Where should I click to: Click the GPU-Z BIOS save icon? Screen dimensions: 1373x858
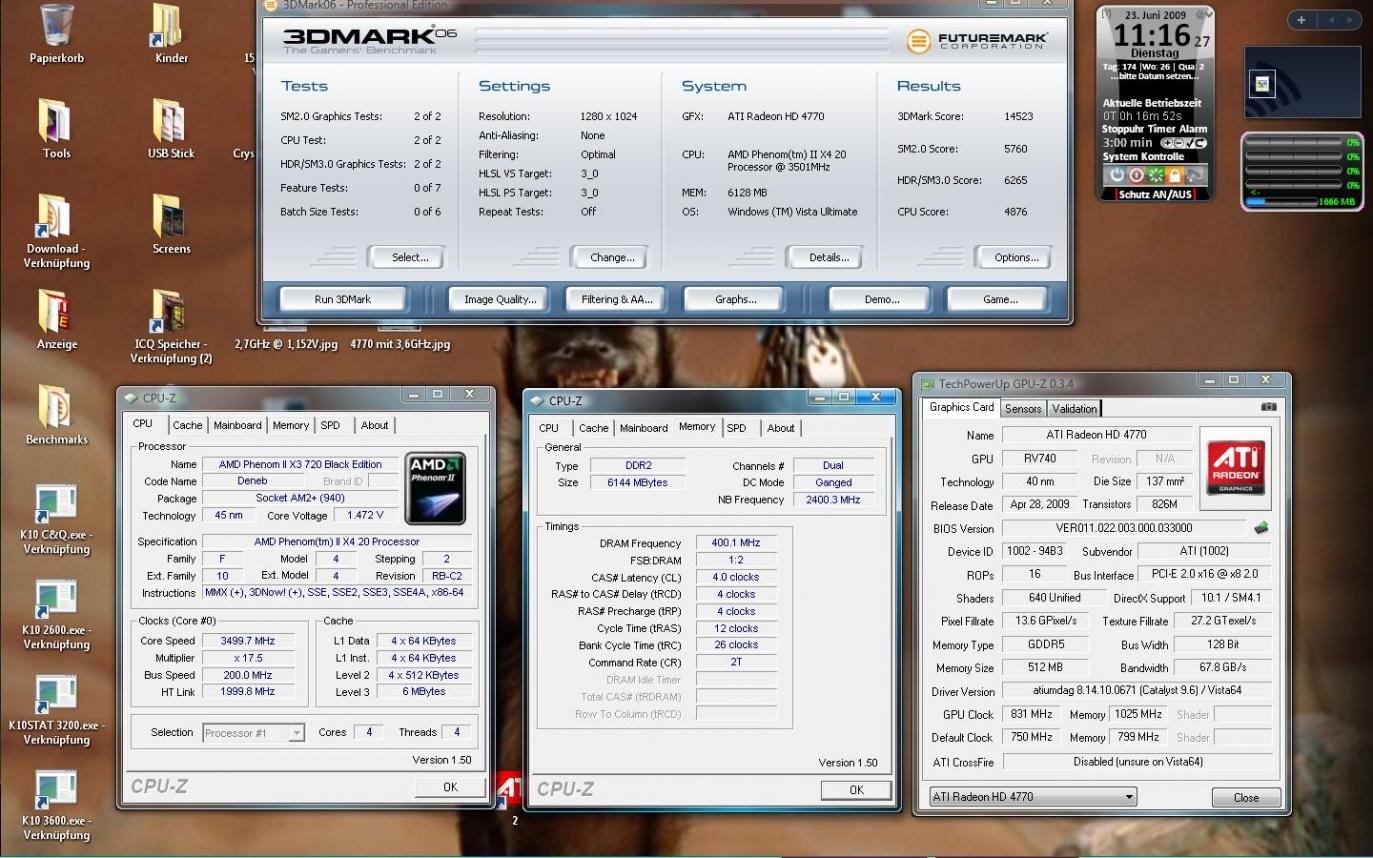coord(1262,527)
